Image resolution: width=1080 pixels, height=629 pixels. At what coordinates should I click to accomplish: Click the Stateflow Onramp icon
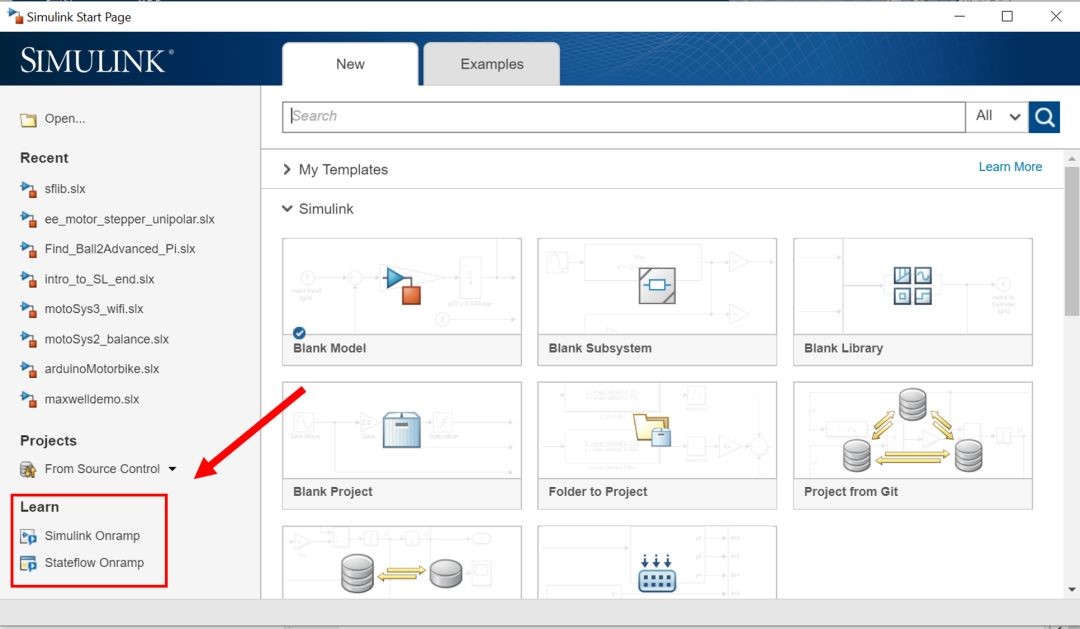[x=28, y=563]
